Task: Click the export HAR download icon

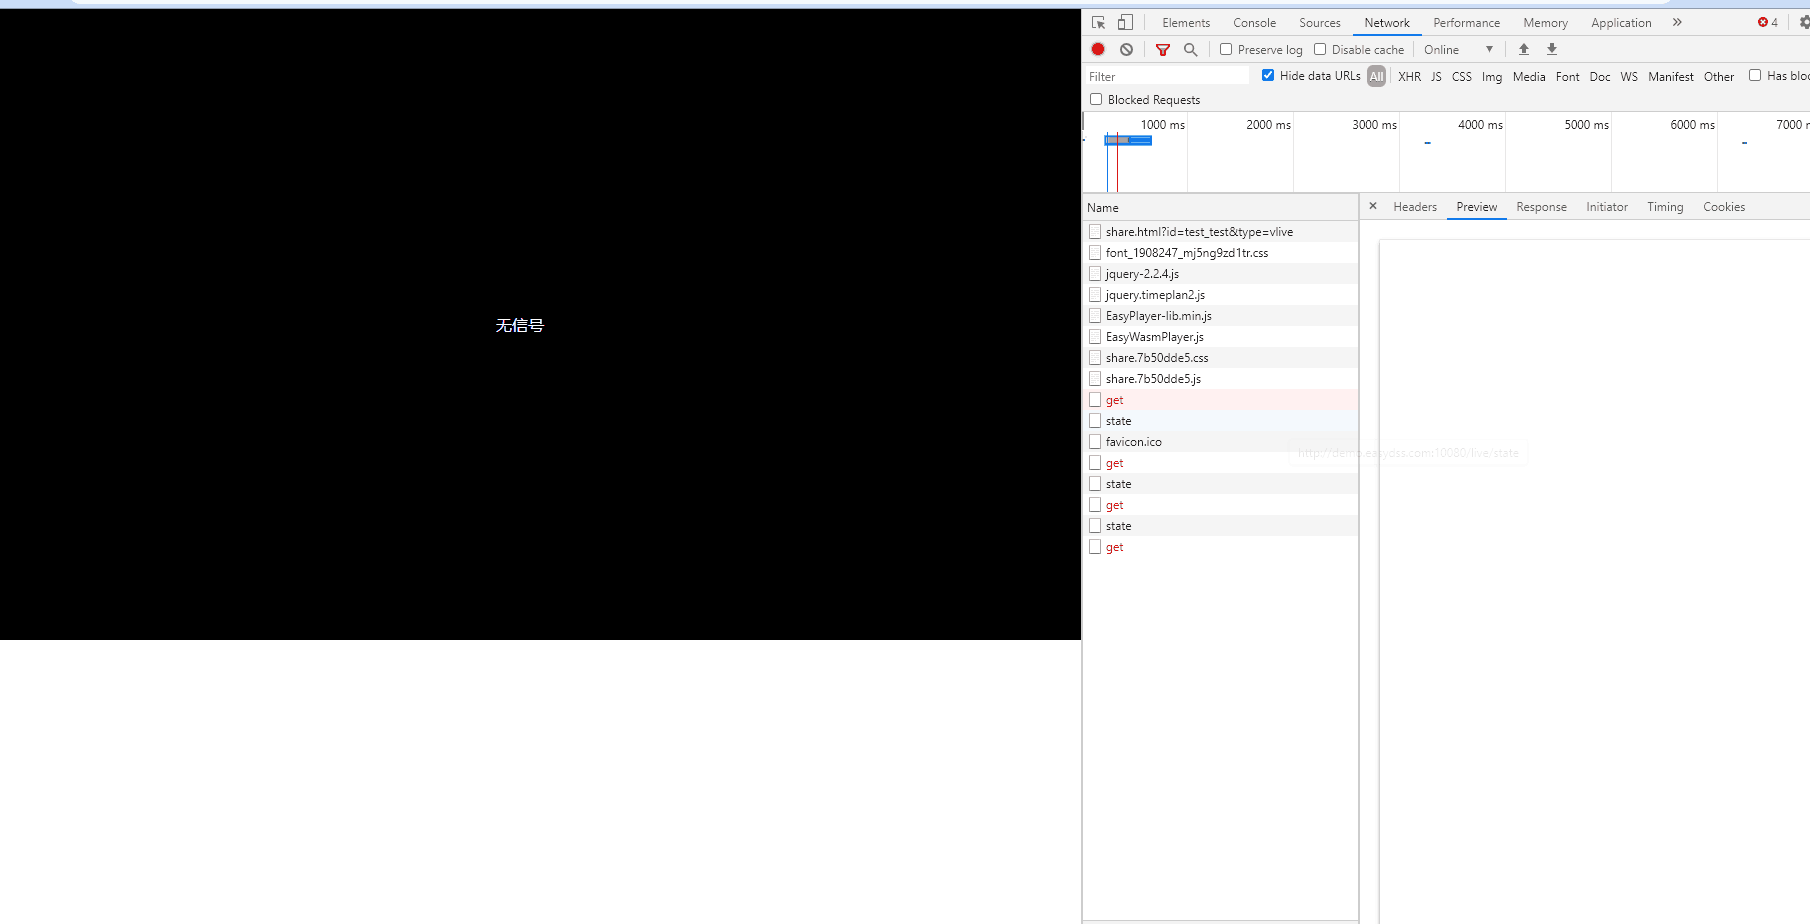Action: point(1552,49)
